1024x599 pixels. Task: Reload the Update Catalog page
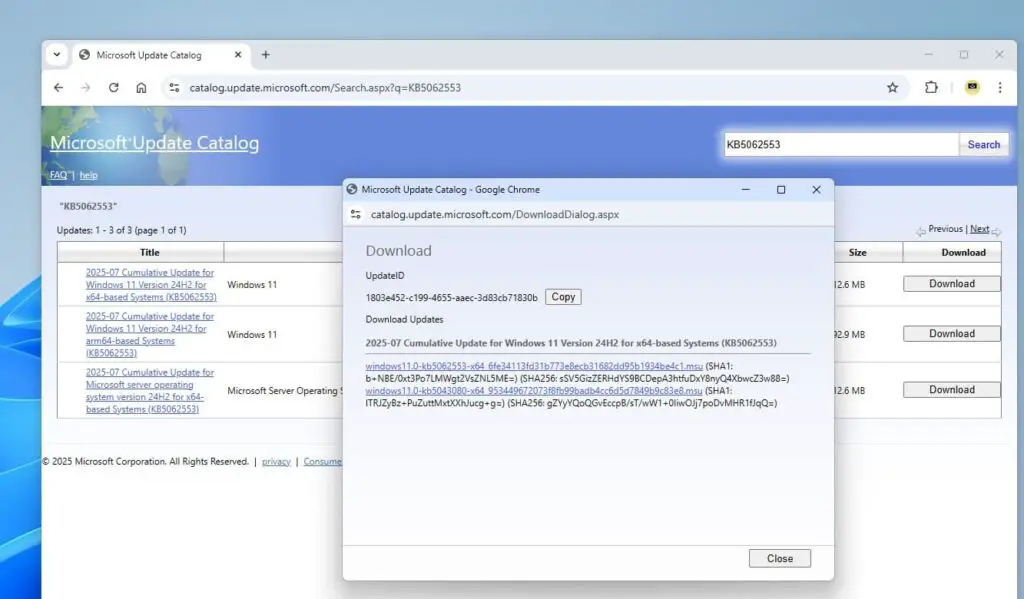click(113, 87)
